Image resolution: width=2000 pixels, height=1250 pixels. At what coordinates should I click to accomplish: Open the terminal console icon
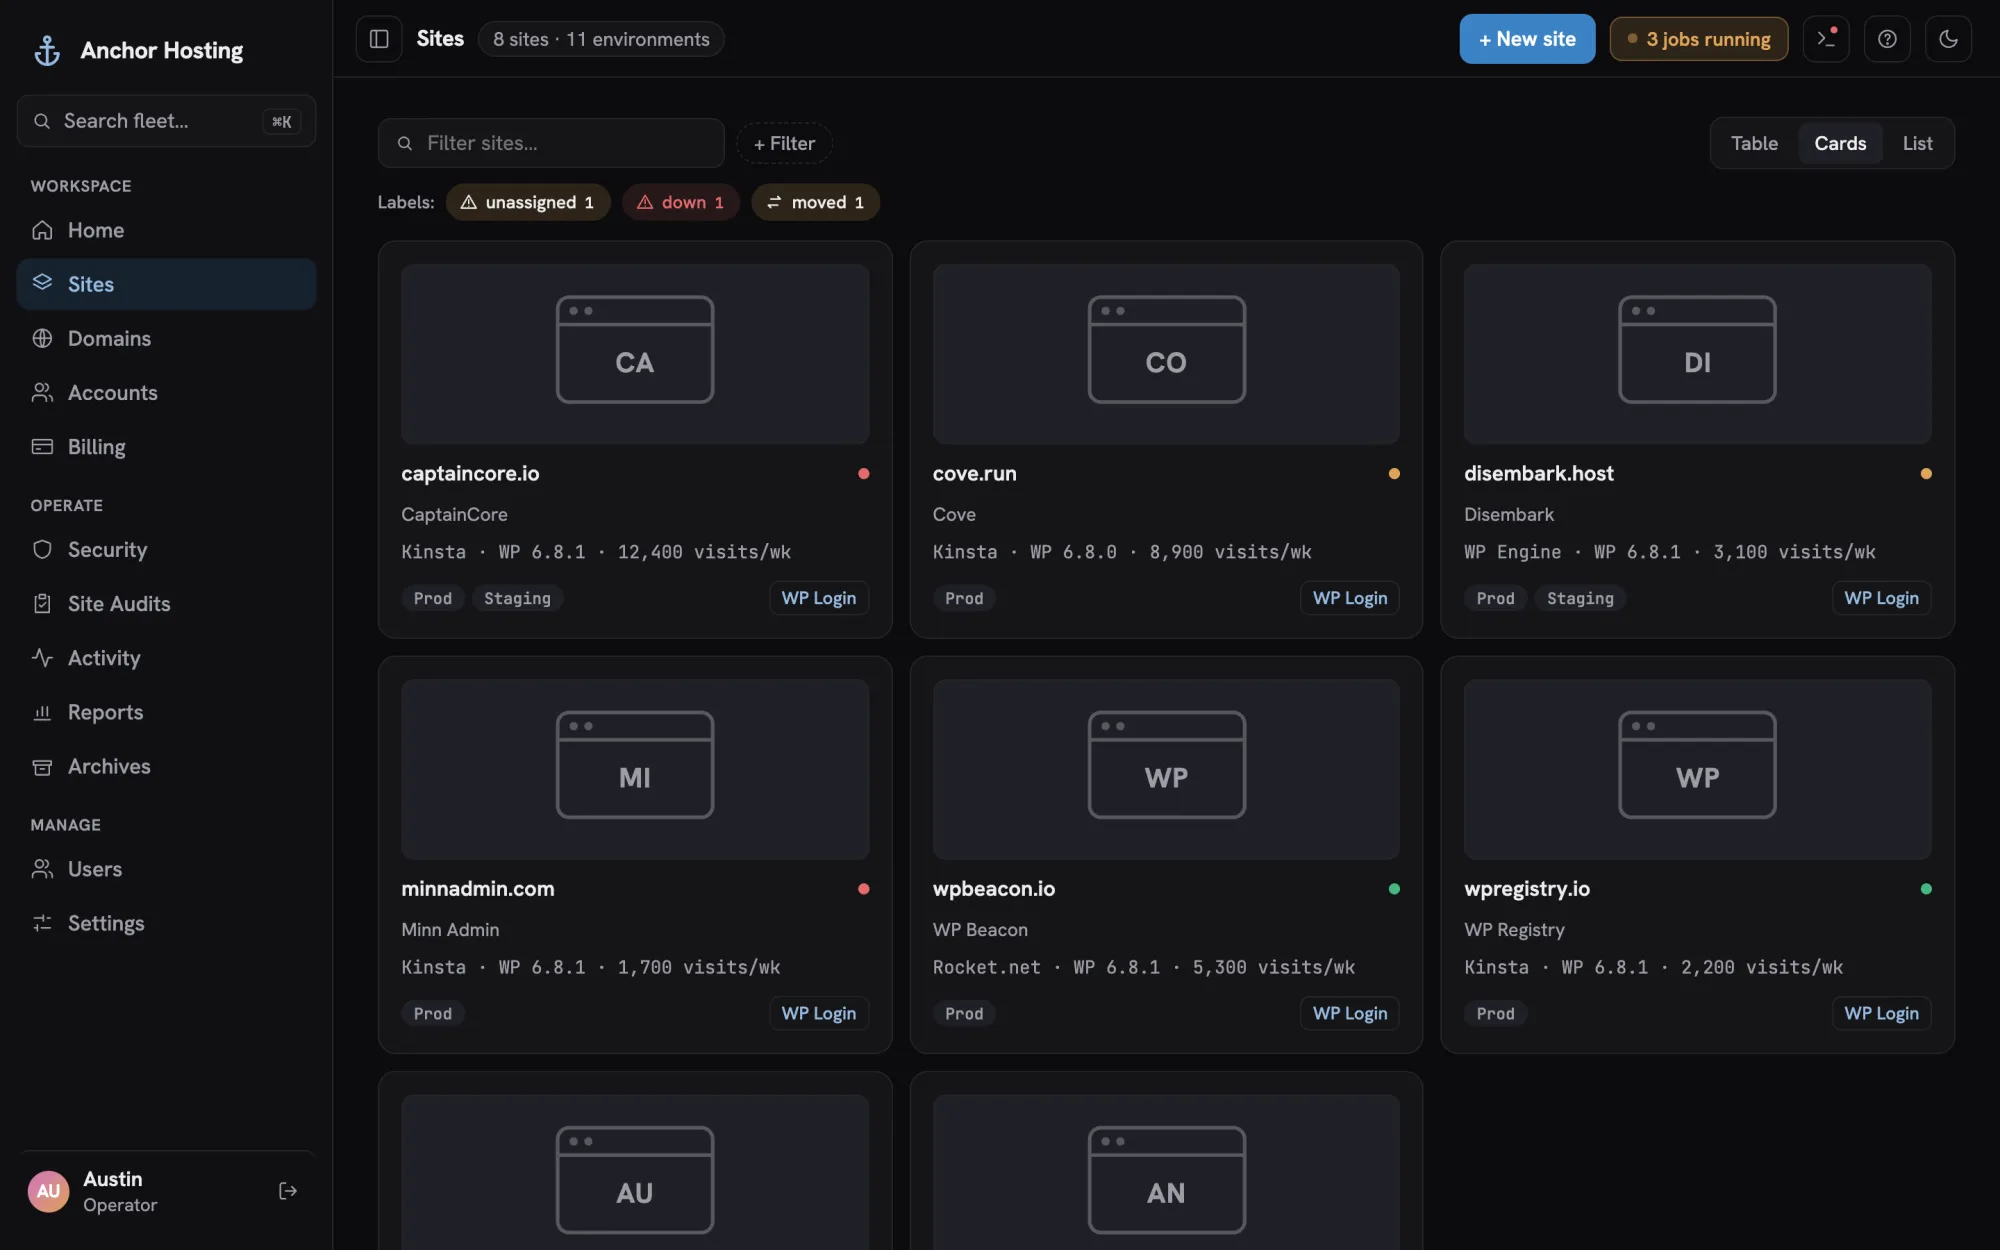click(1826, 39)
